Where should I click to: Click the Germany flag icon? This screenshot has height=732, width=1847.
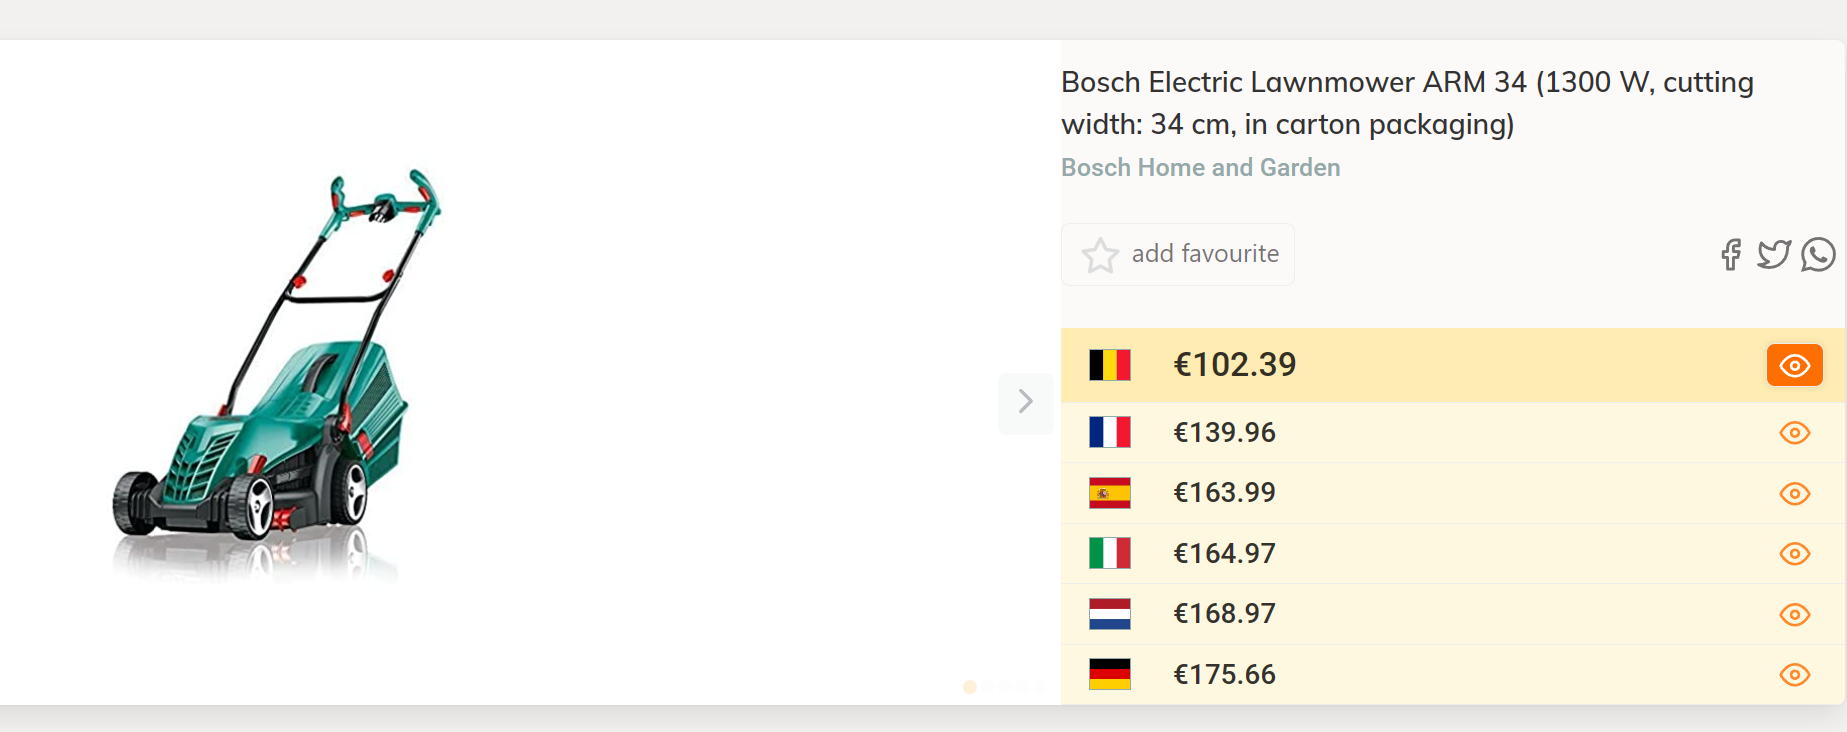pyautogui.click(x=1110, y=674)
